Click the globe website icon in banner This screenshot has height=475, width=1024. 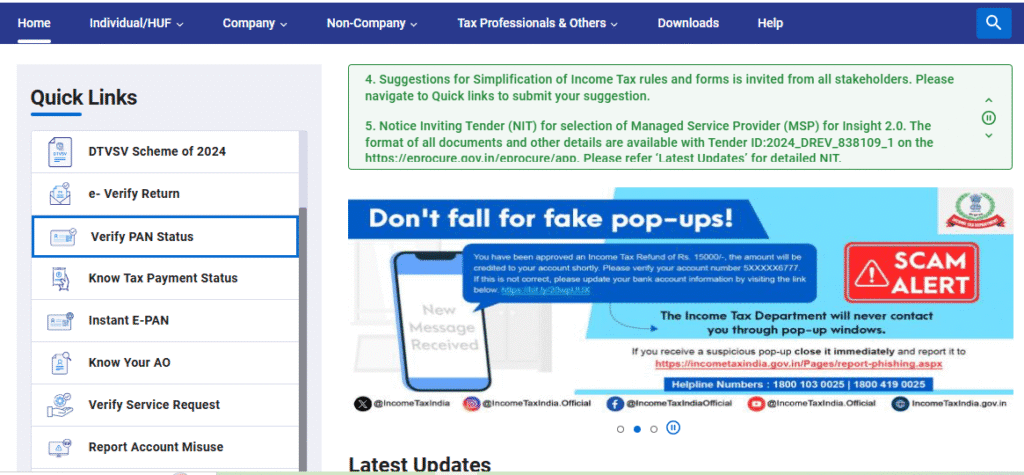coord(900,404)
